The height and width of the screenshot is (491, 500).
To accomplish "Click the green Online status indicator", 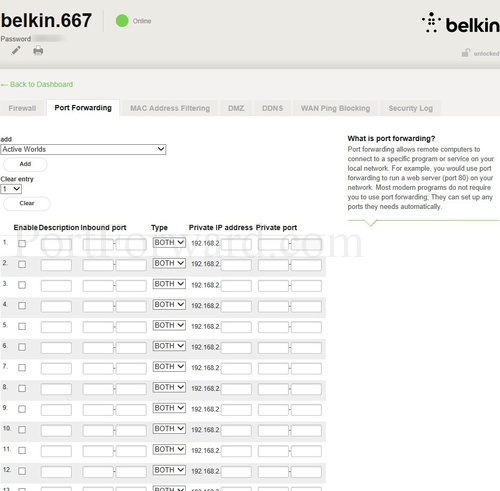I will point(122,21).
